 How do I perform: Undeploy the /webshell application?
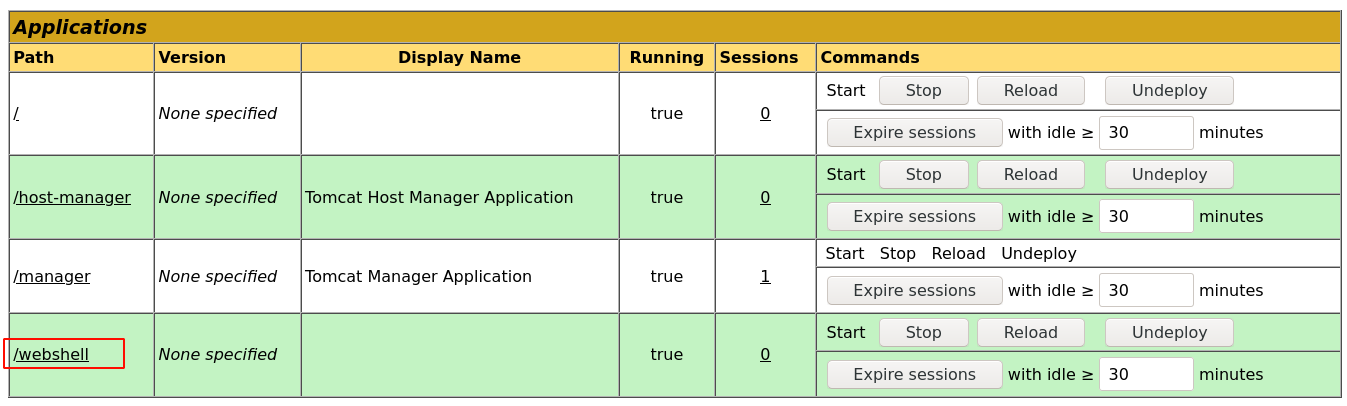[1168, 332]
